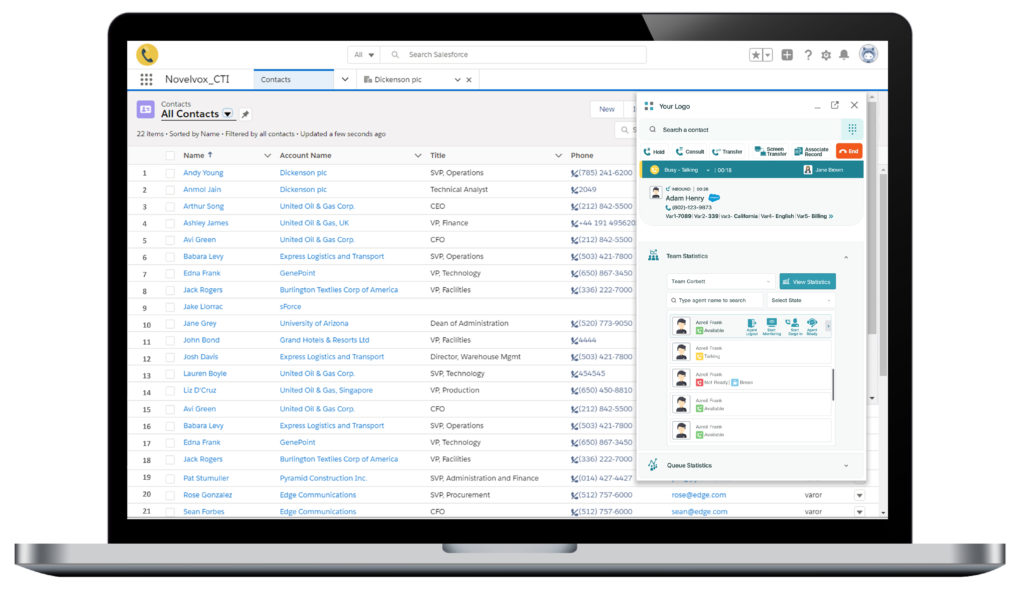Check the checkbox for Arthur Song
This screenshot has height=598, width=1024.
point(170,206)
